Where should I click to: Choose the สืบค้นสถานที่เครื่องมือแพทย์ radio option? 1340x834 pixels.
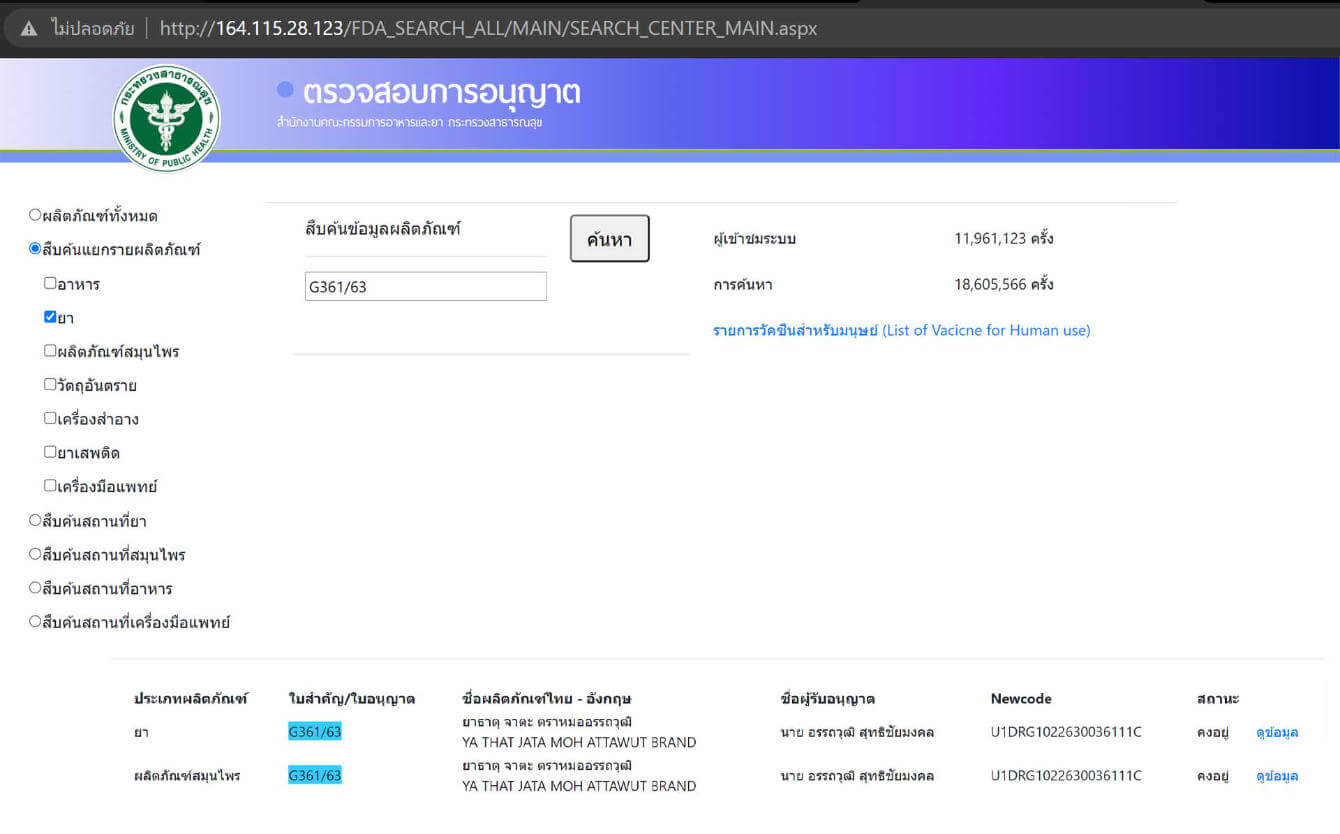click(x=35, y=622)
